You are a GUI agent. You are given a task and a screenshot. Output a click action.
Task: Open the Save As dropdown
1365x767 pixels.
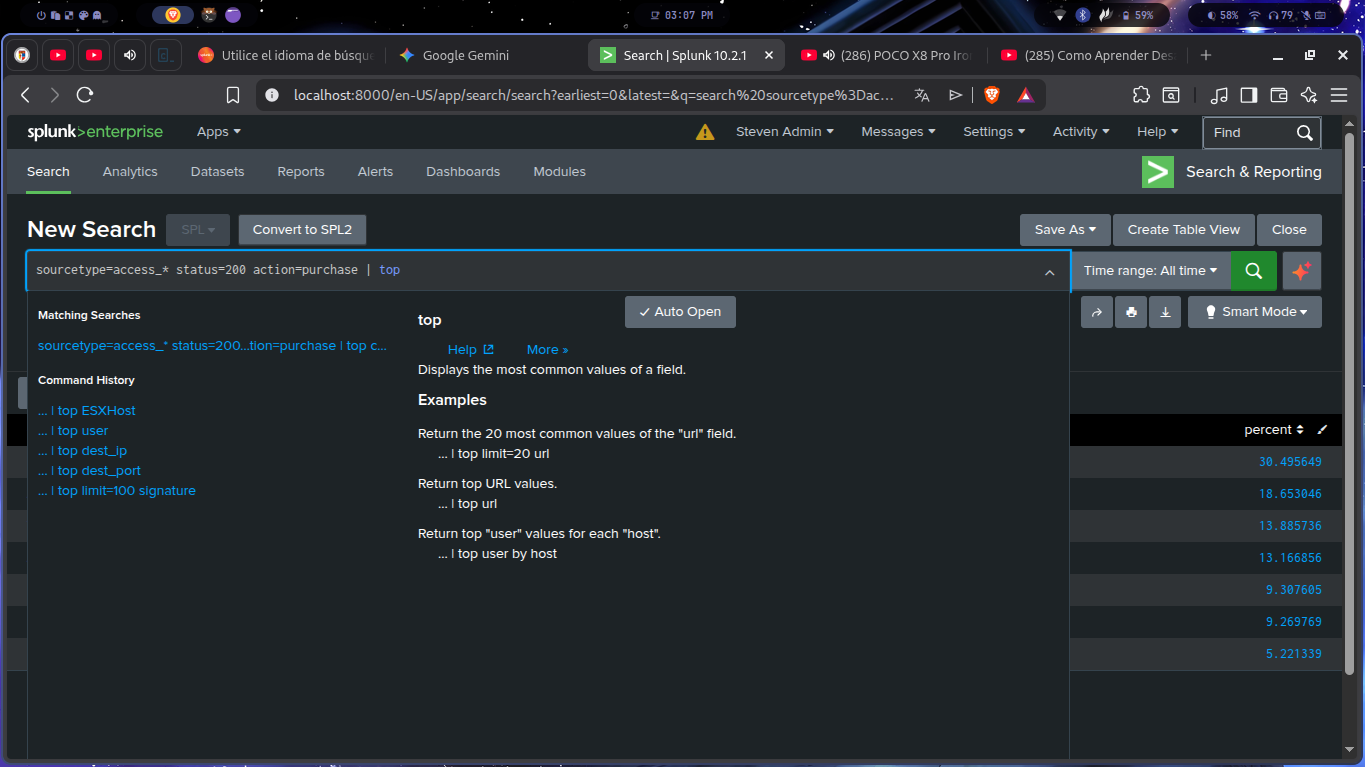[x=1065, y=230]
